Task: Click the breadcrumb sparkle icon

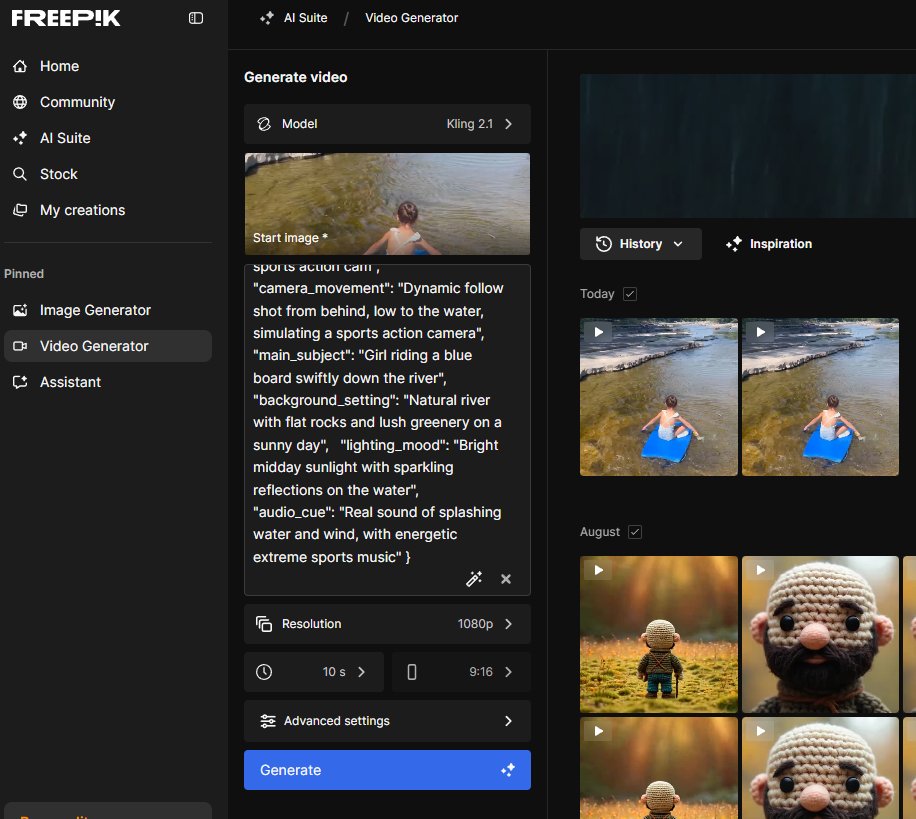Action: [266, 18]
